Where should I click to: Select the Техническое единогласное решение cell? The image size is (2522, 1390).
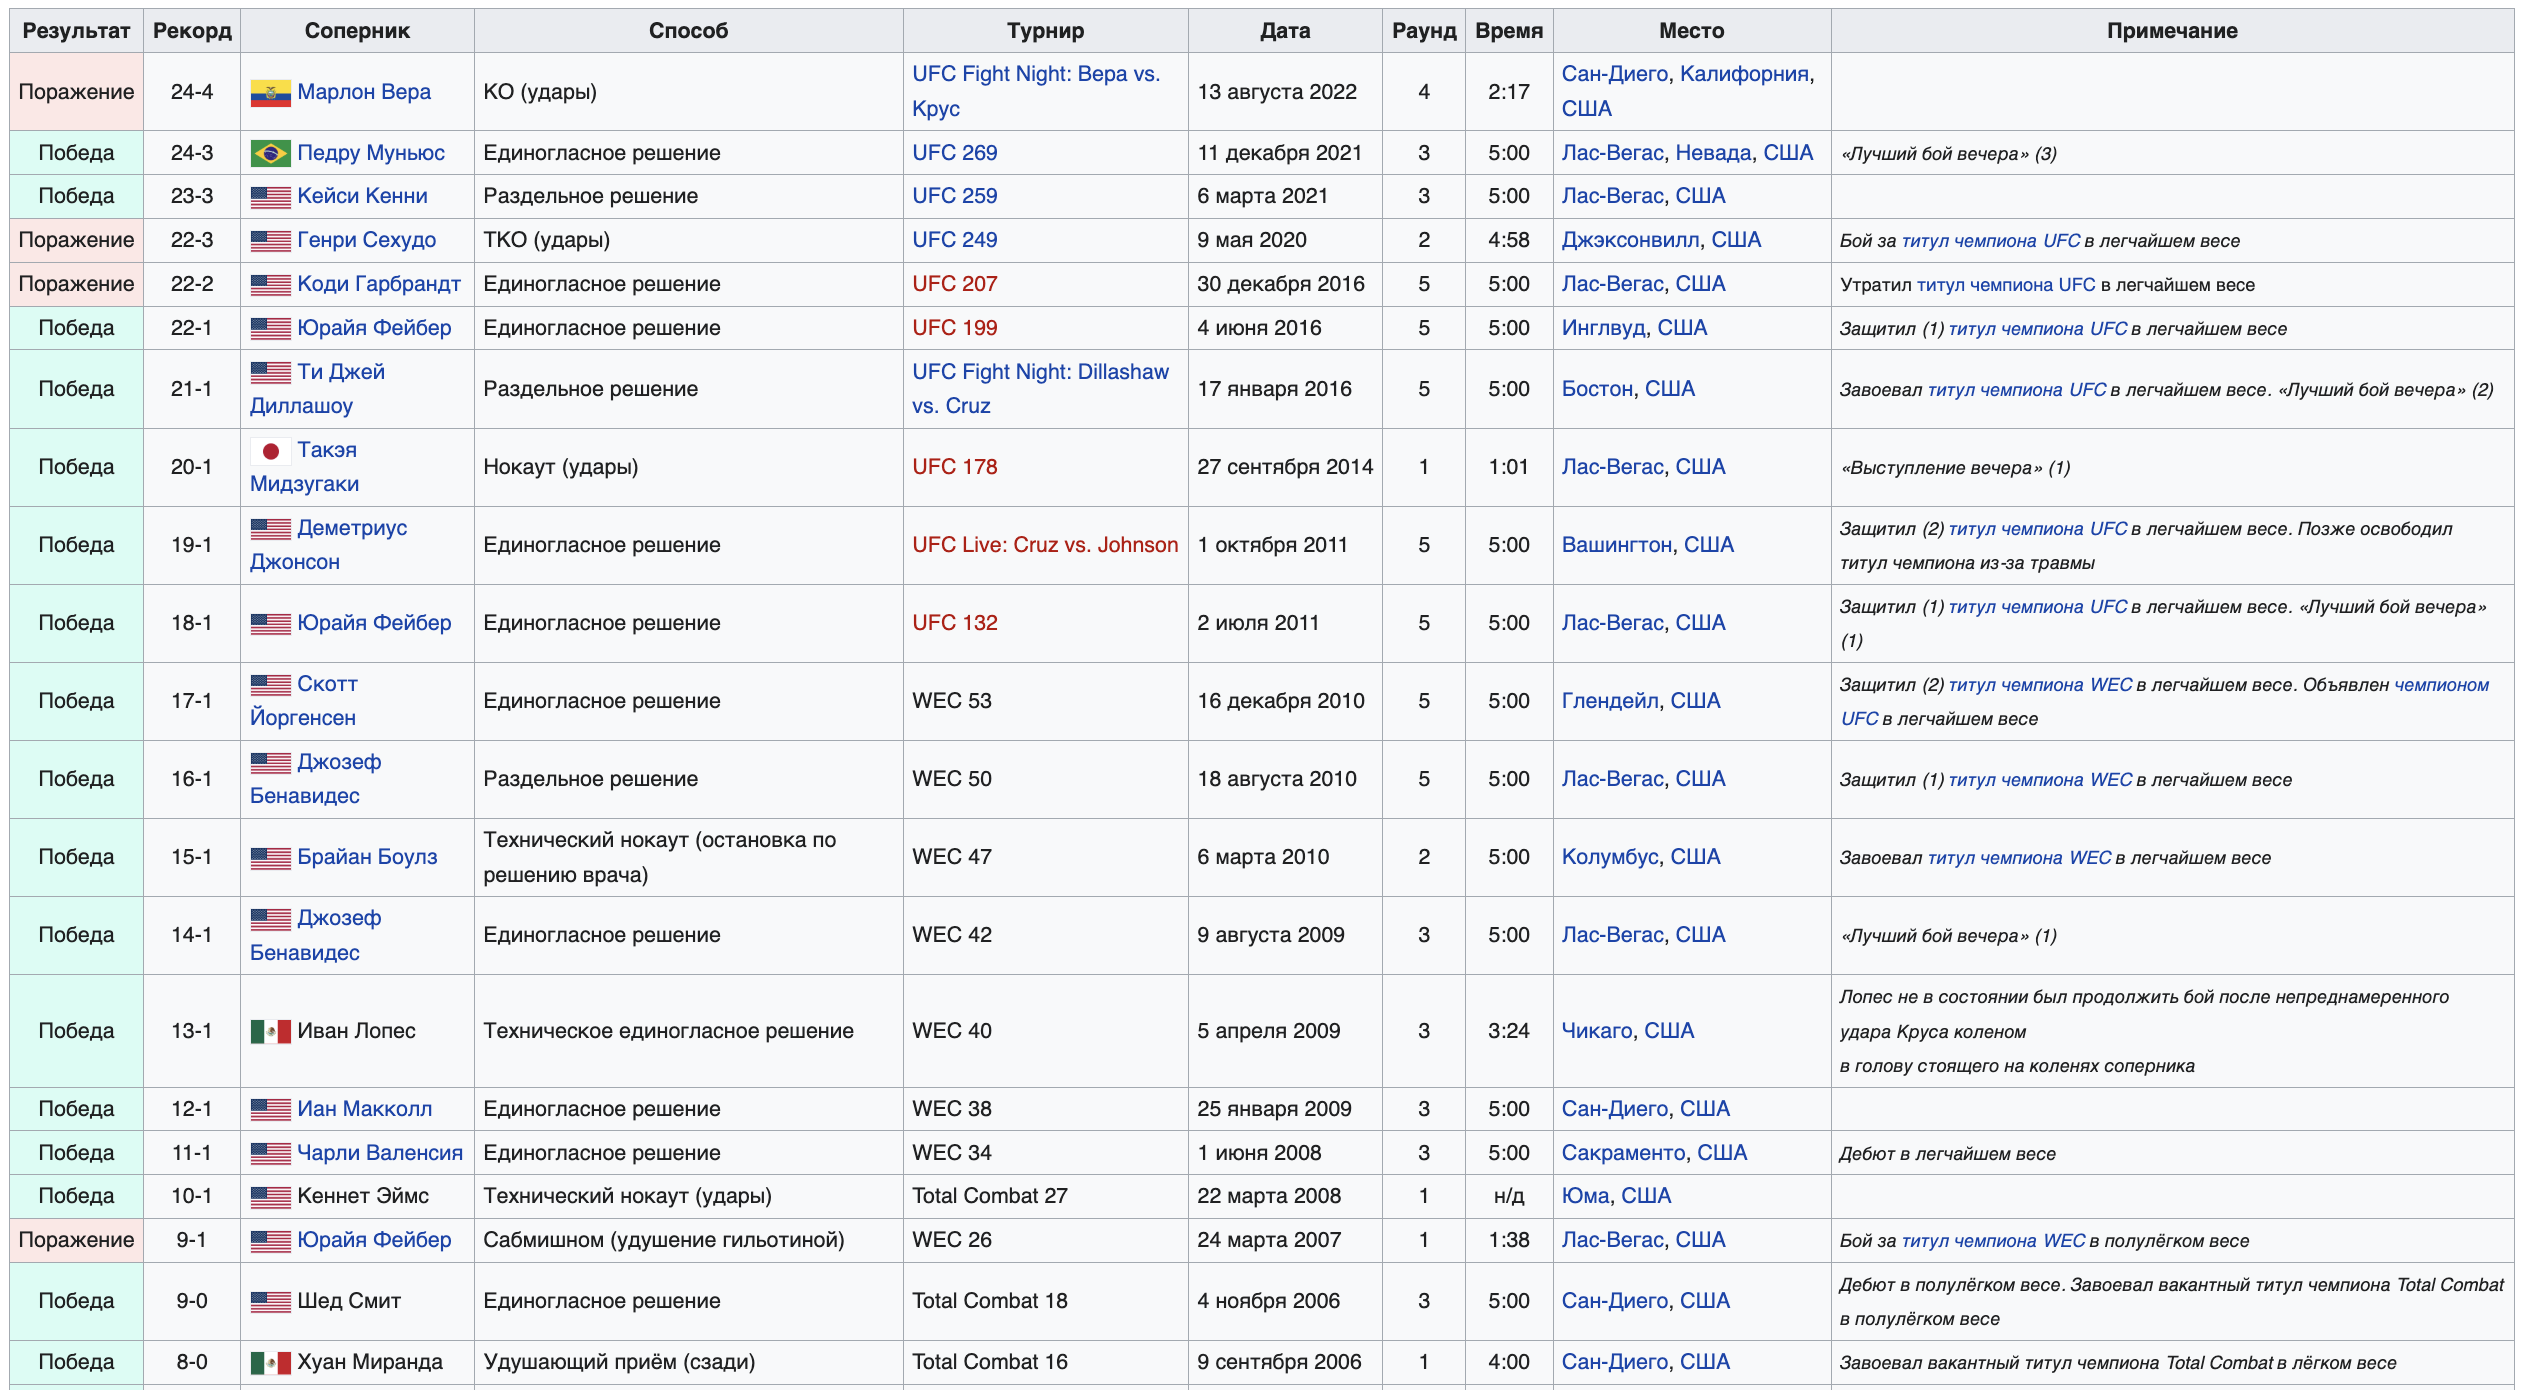pyautogui.click(x=688, y=1031)
